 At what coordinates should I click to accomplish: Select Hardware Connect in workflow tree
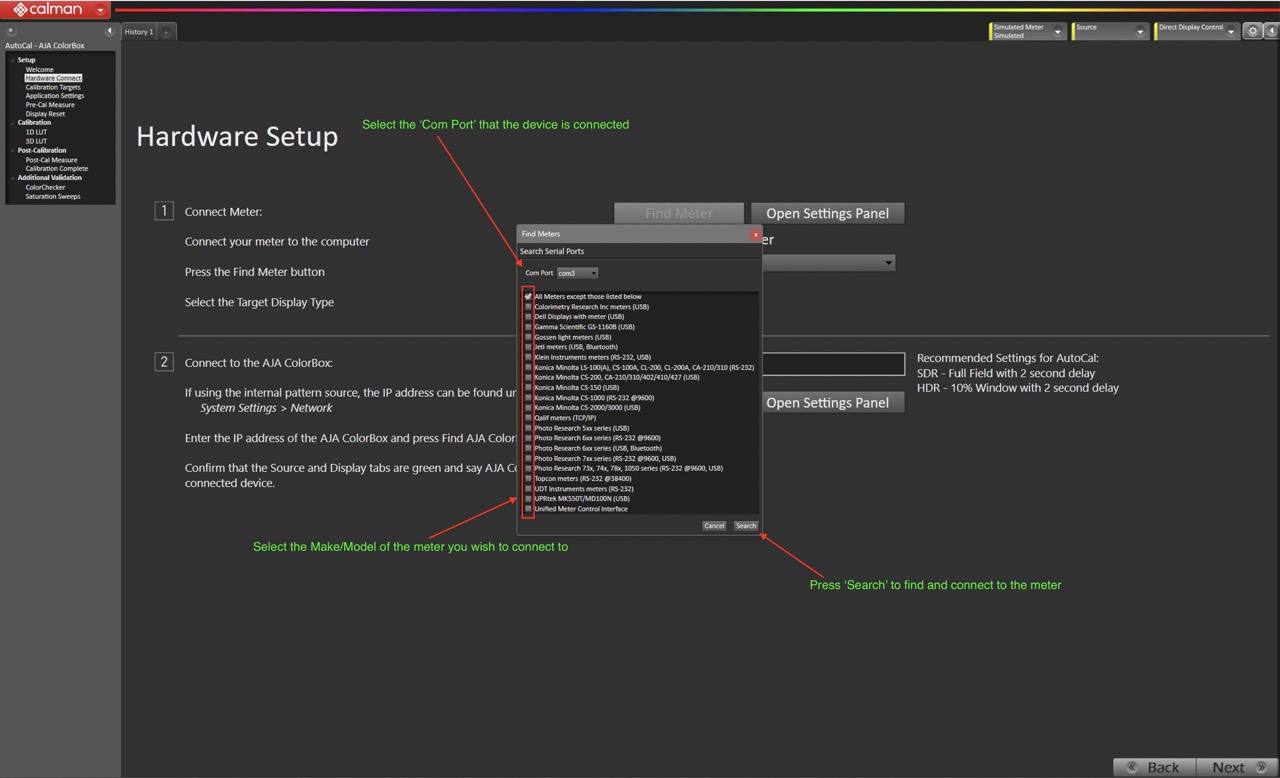pyautogui.click(x=53, y=78)
